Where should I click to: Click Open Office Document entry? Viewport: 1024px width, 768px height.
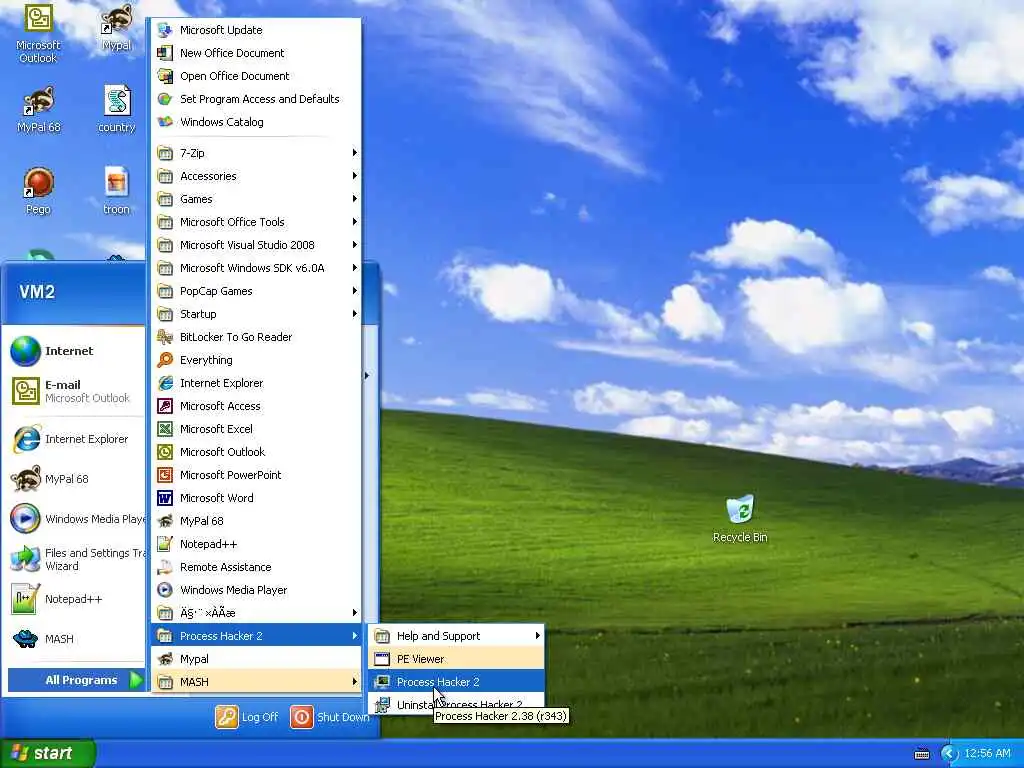click(256, 76)
